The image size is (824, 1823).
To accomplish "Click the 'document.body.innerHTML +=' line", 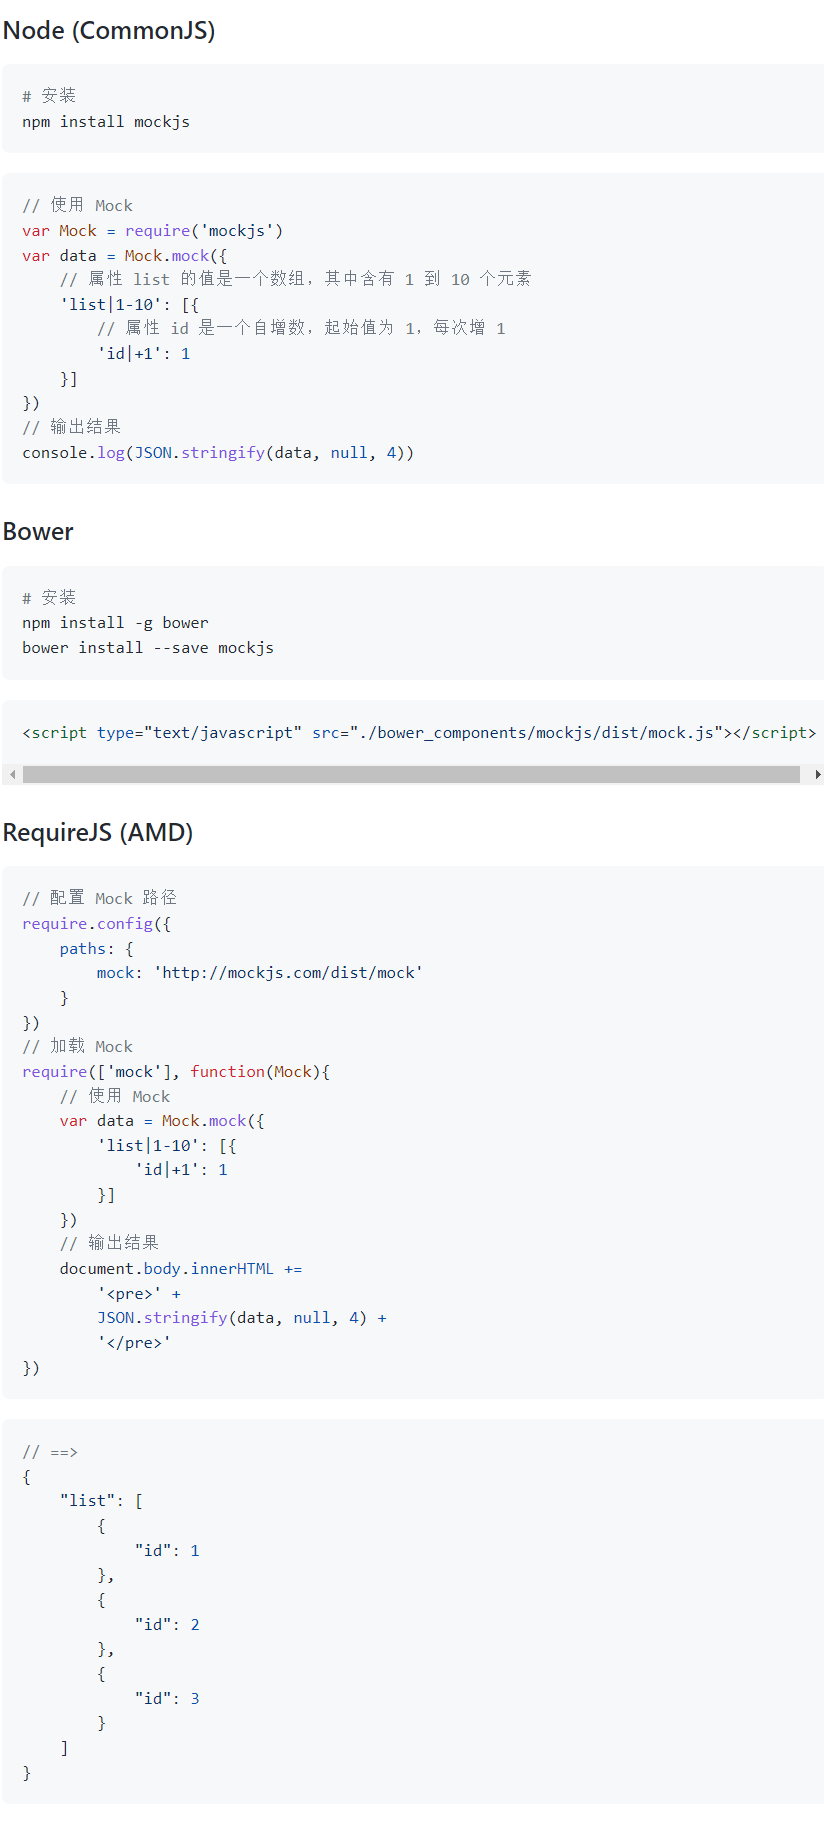I will click(181, 1269).
